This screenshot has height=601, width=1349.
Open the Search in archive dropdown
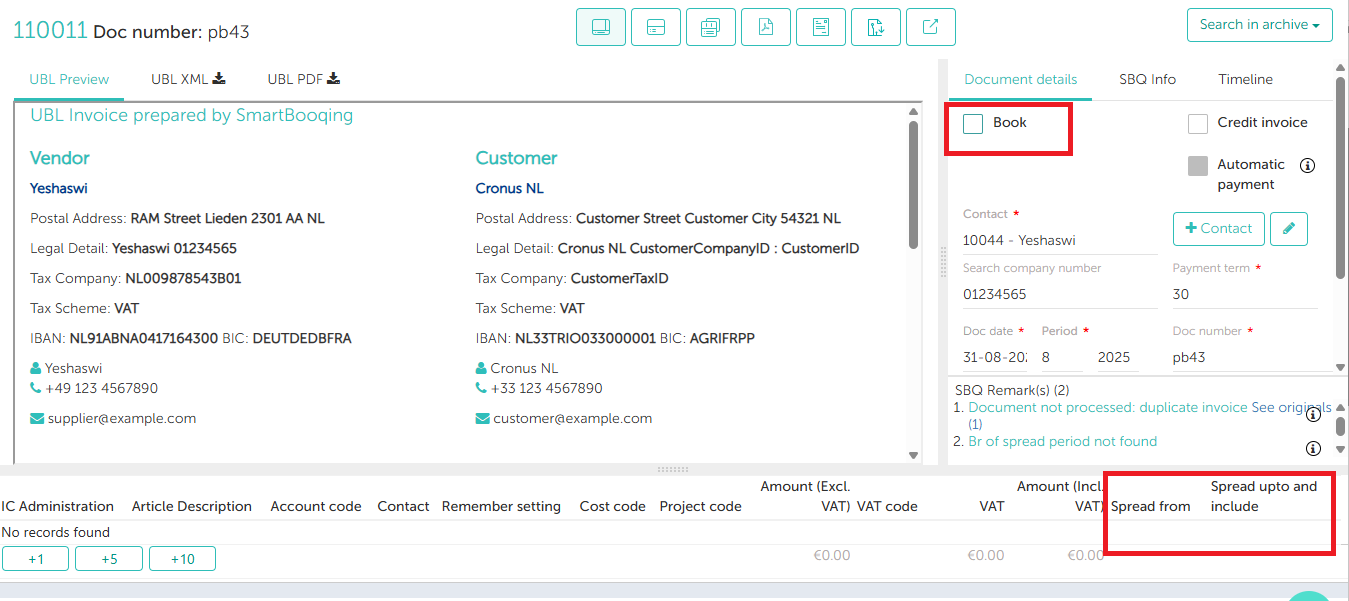click(x=1259, y=25)
